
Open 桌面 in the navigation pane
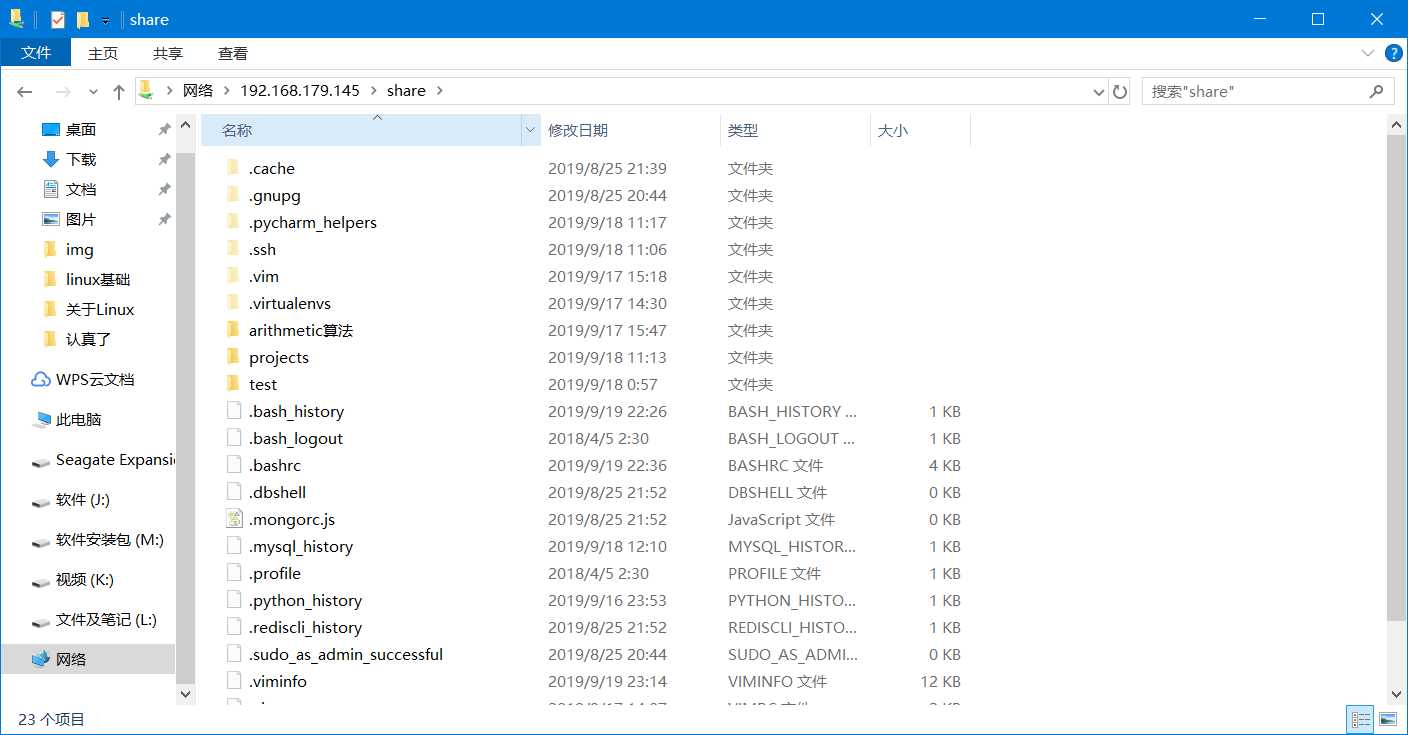(x=81, y=130)
